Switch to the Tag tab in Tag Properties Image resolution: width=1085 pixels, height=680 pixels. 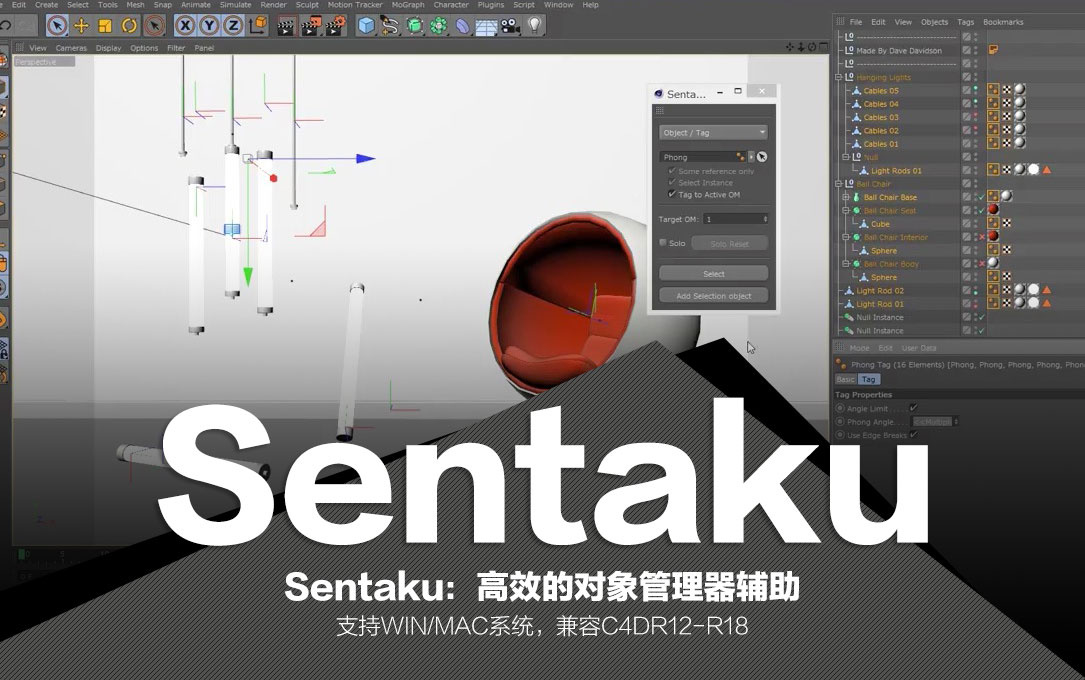(869, 379)
